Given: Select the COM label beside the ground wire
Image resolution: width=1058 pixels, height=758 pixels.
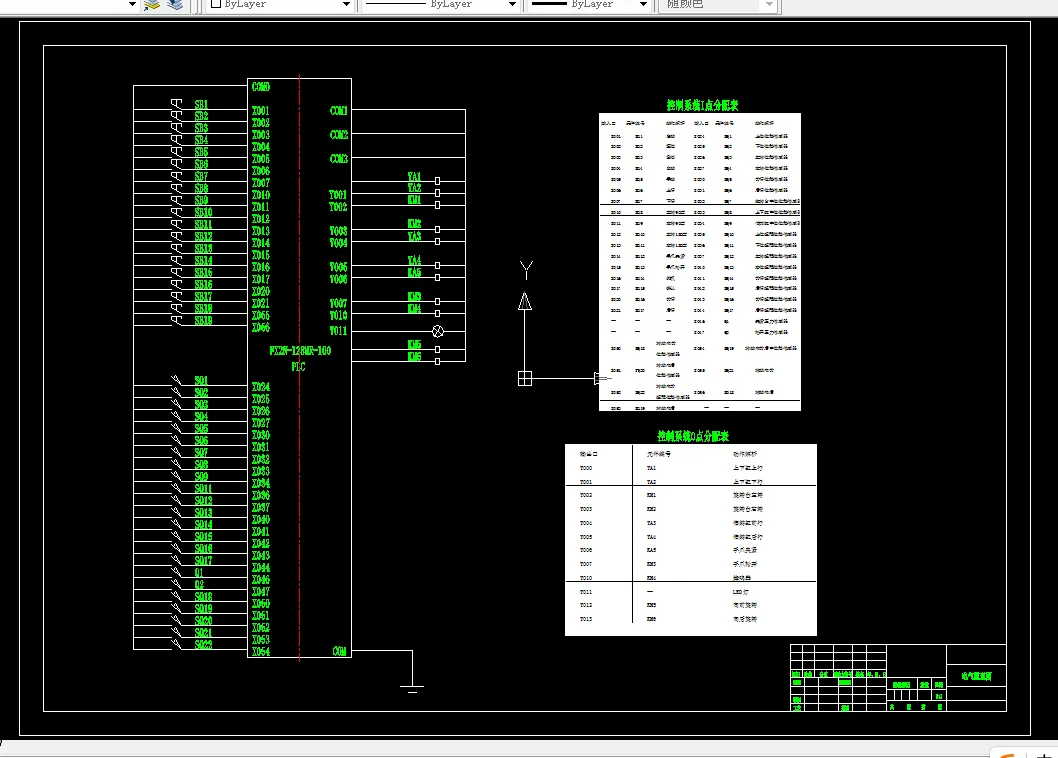Looking at the screenshot, I should coord(339,651).
